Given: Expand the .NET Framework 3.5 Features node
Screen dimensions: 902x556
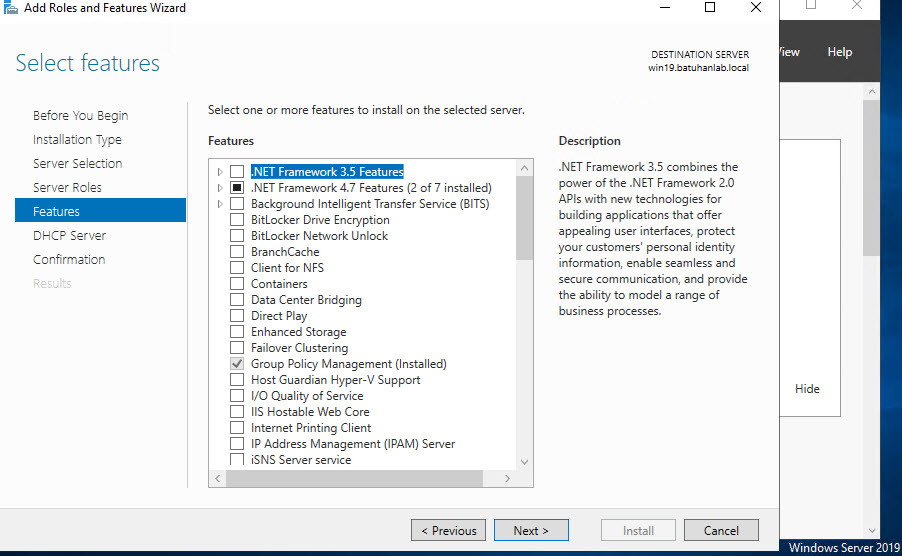Looking at the screenshot, I should (x=220, y=172).
